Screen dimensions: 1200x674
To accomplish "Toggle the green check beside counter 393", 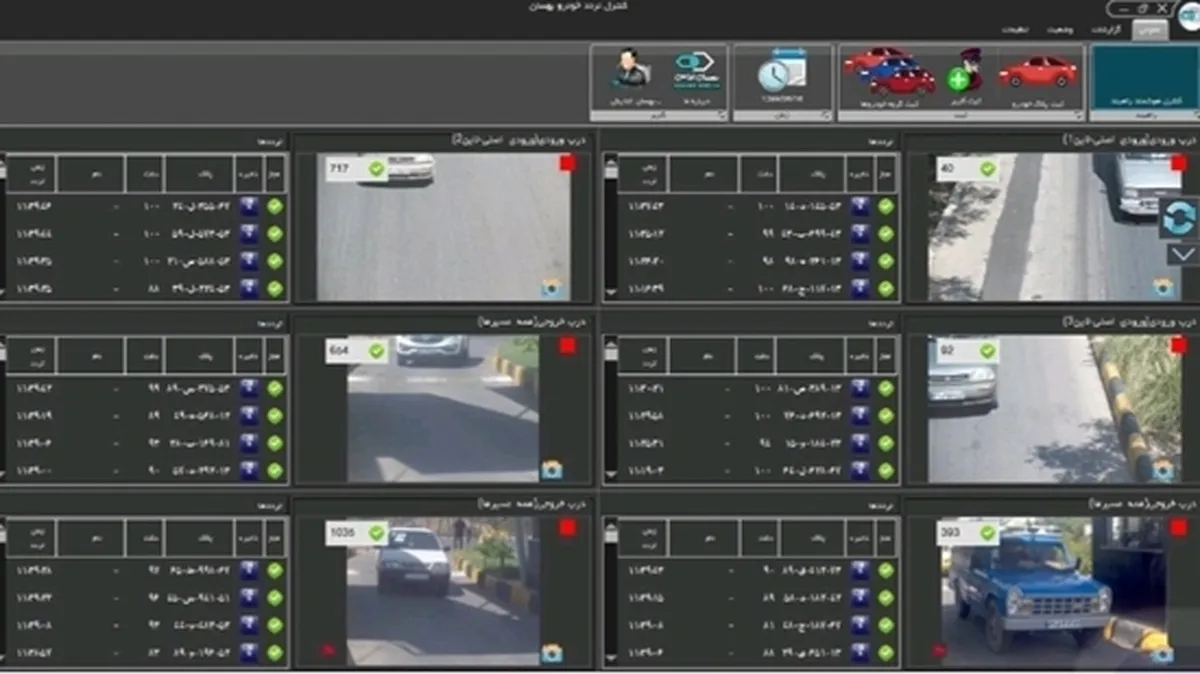I will [987, 533].
